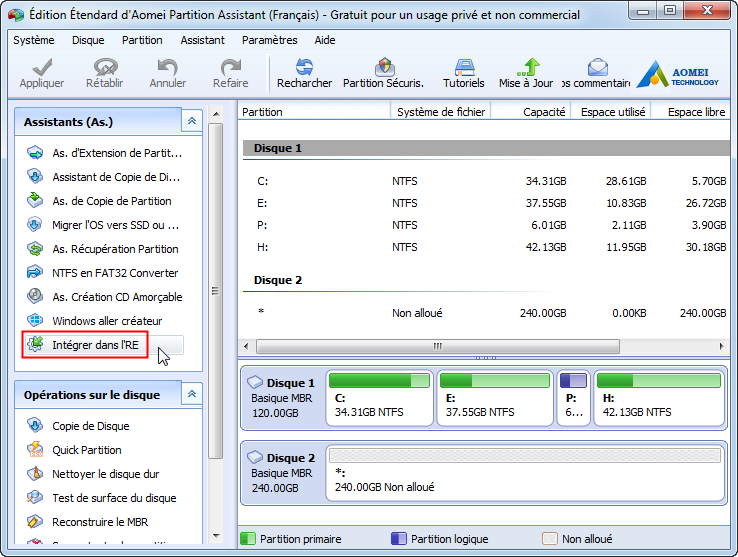Image resolution: width=738 pixels, height=557 pixels.
Task: Click the Non alloué legend swatch
Action: [x=550, y=539]
